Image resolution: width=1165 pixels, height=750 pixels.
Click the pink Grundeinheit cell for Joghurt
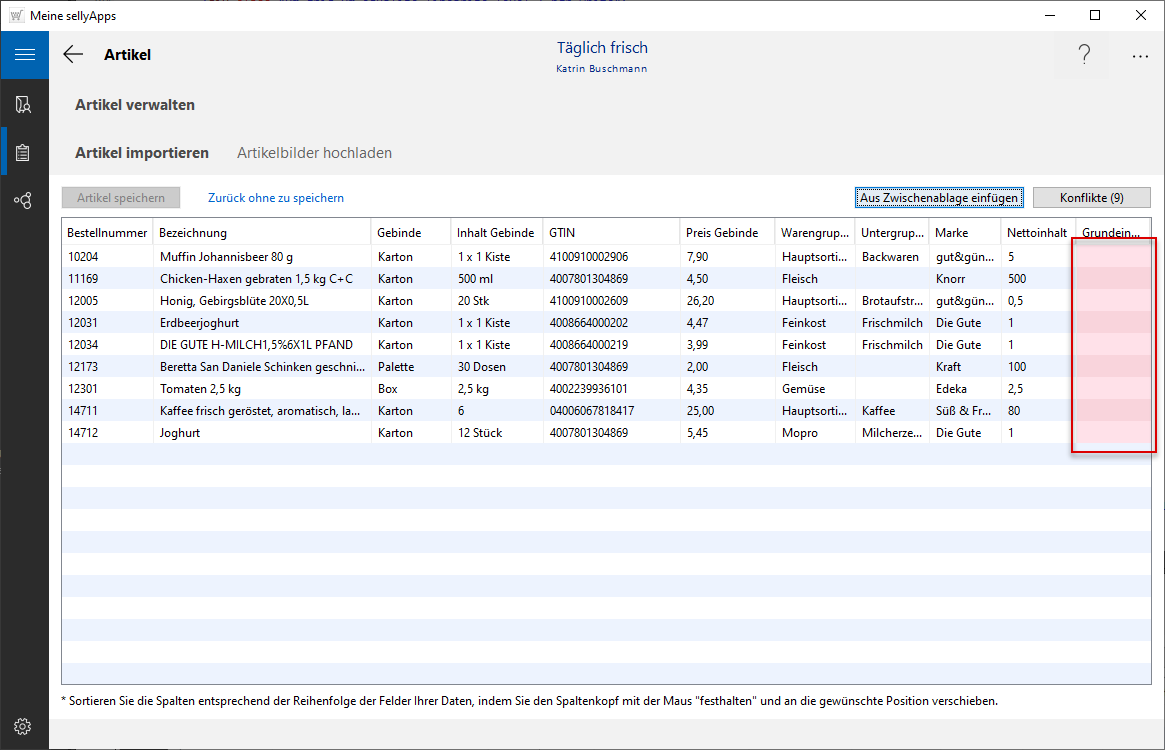pyautogui.click(x=1112, y=433)
